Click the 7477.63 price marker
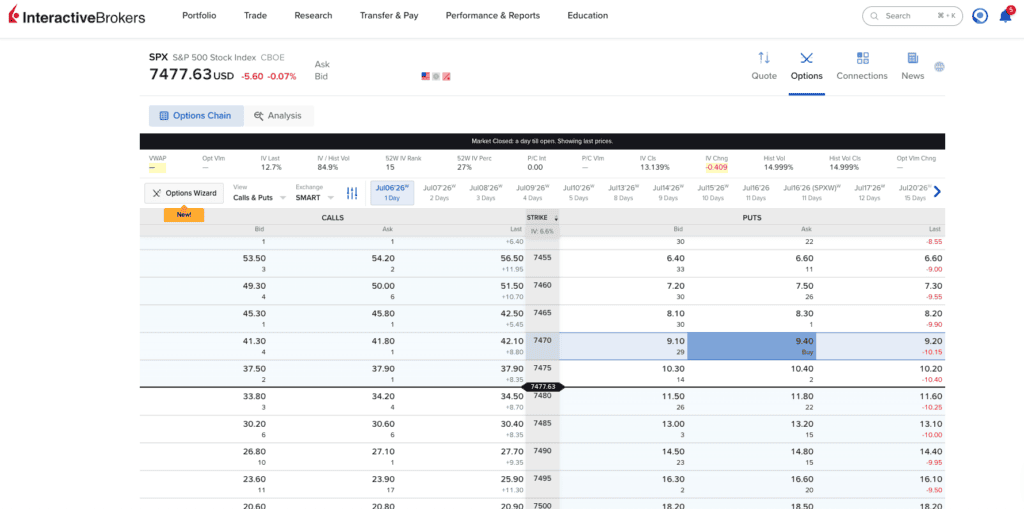The height and width of the screenshot is (509, 1024). pyautogui.click(x=543, y=387)
